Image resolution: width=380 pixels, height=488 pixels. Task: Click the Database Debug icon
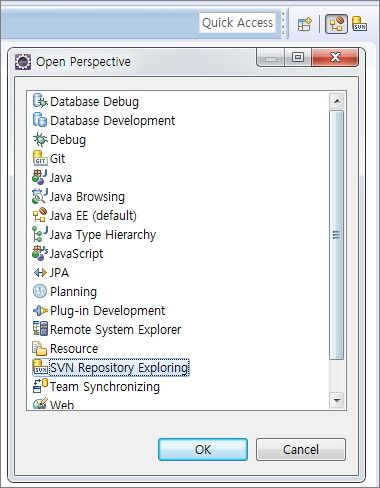[40, 101]
